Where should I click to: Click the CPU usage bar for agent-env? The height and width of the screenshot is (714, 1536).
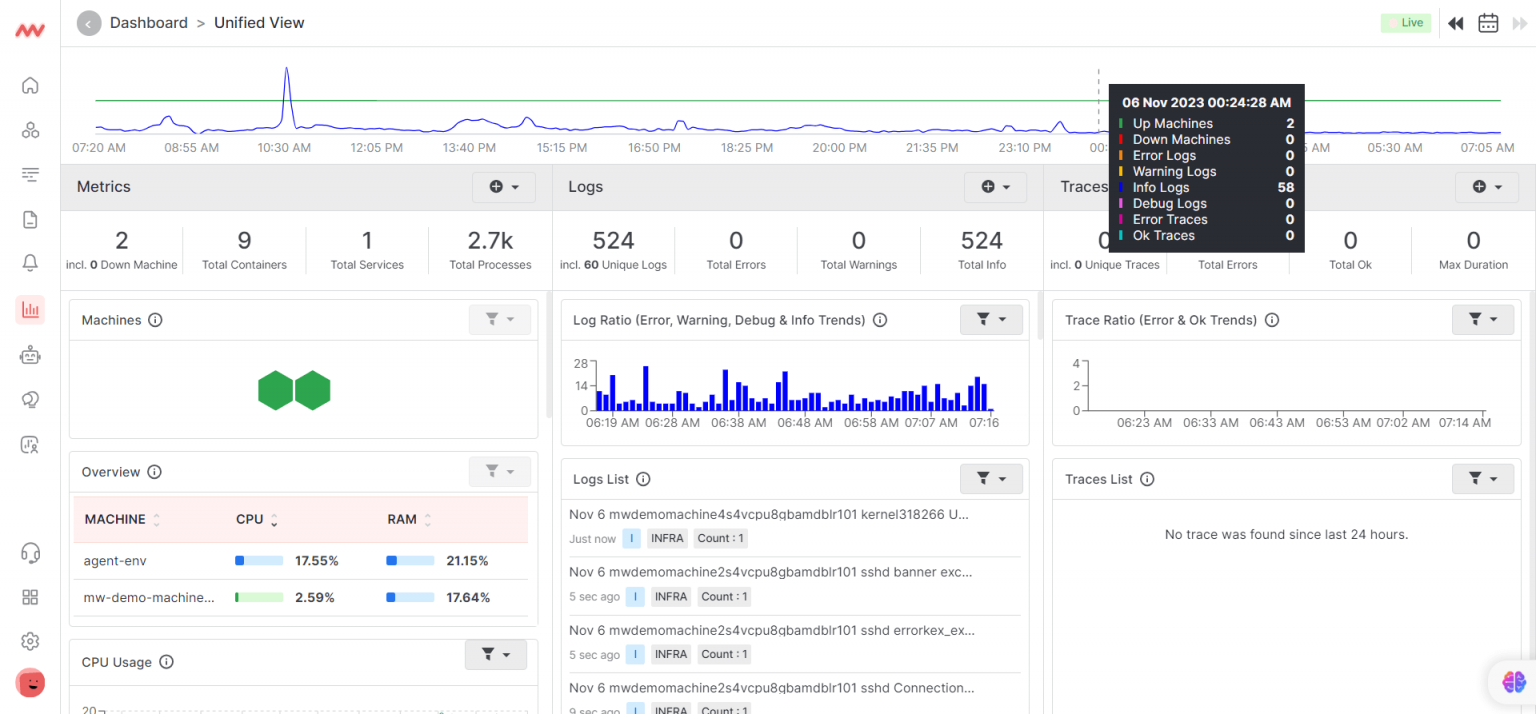258,560
